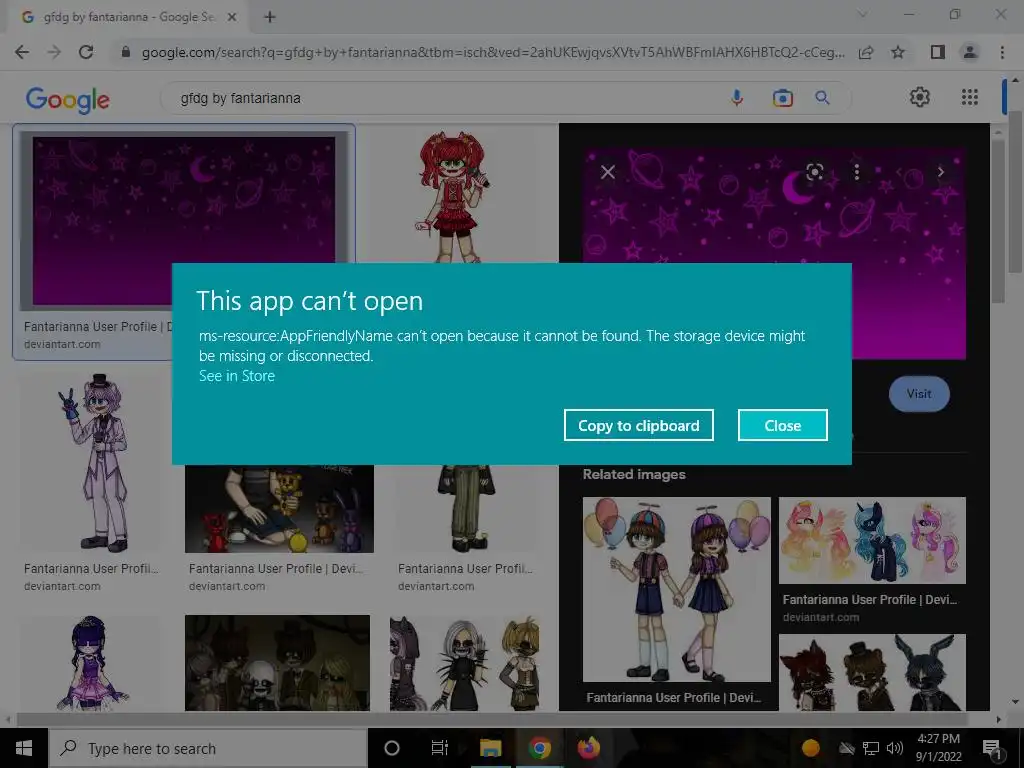Reload the page with refresh icon
This screenshot has width=1024, height=768.
(86, 52)
